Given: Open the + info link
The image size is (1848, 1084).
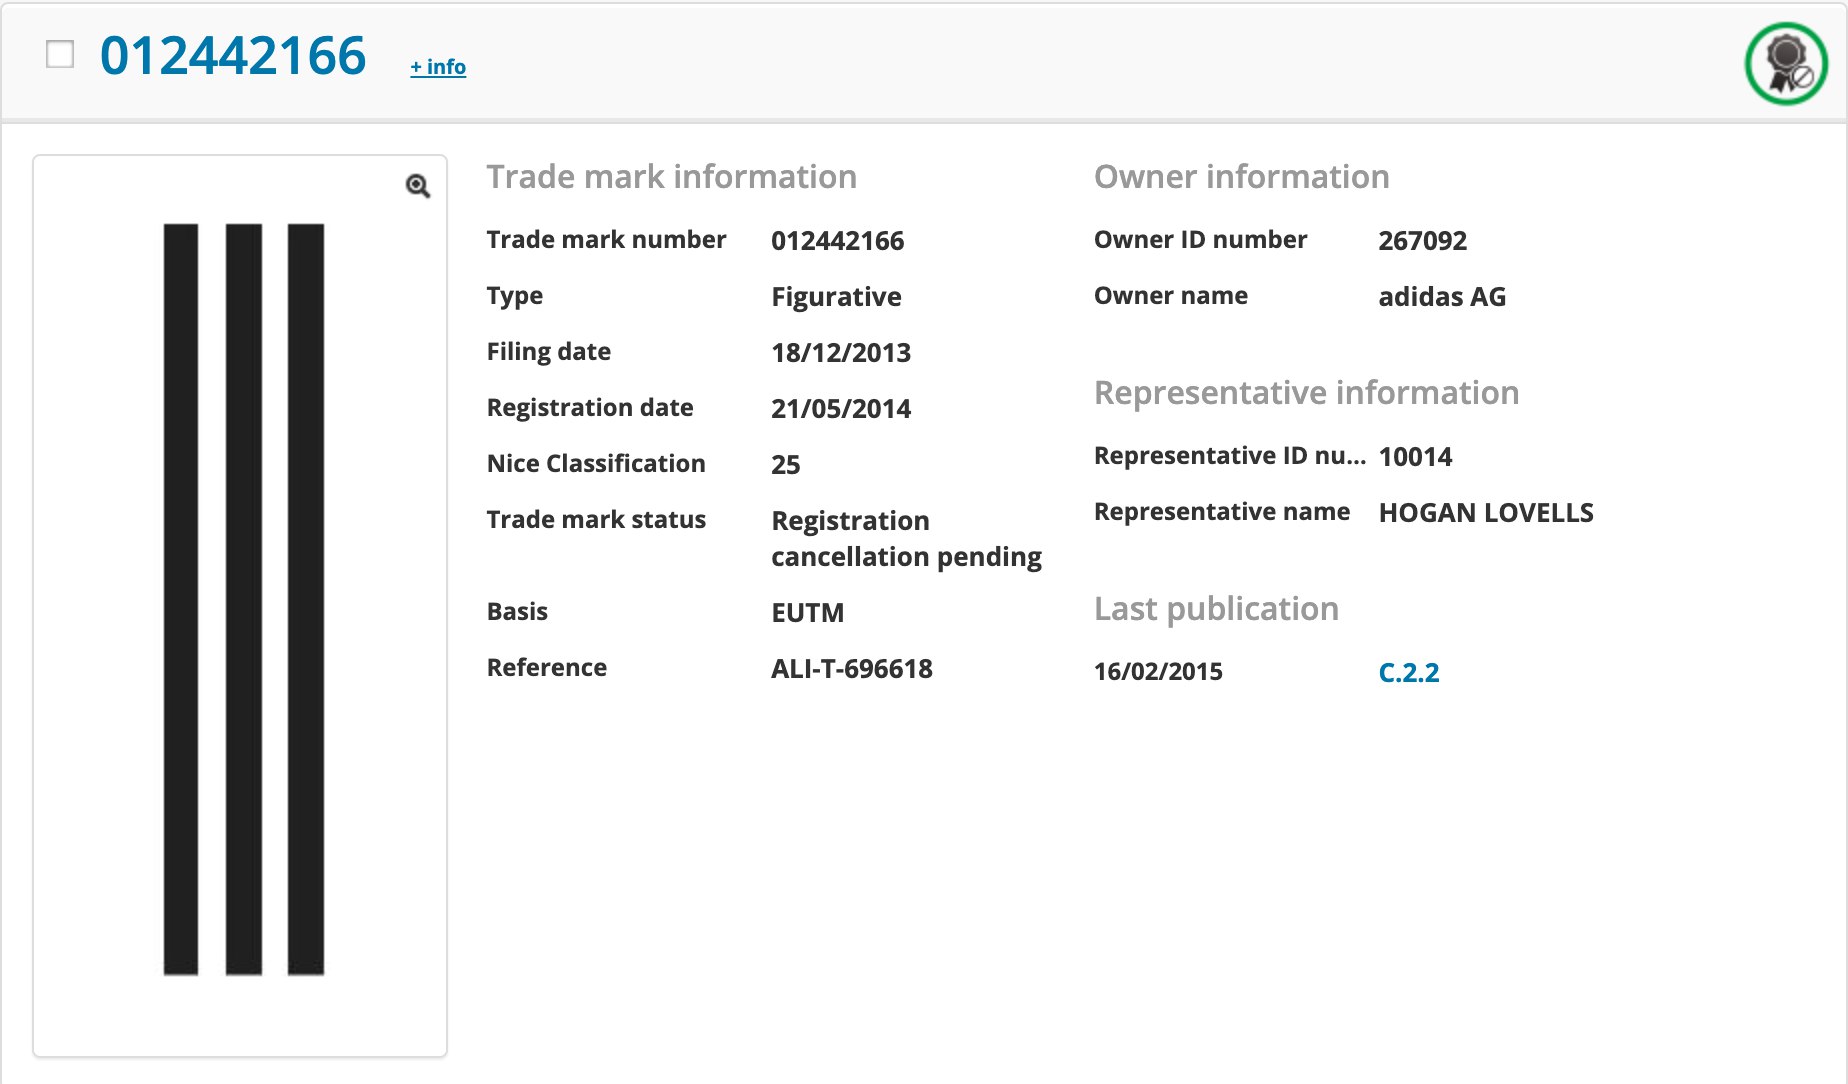Looking at the screenshot, I should [438, 66].
